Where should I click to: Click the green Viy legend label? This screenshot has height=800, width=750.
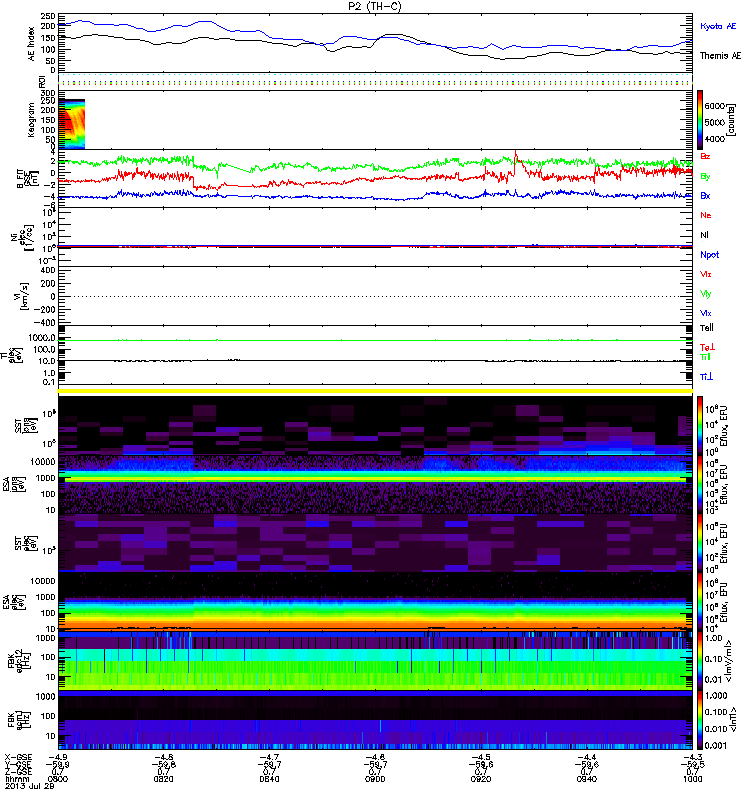(x=706, y=294)
